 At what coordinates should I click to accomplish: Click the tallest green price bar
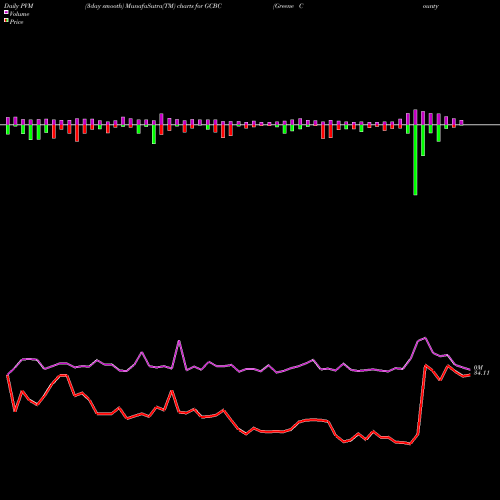click(x=415, y=160)
